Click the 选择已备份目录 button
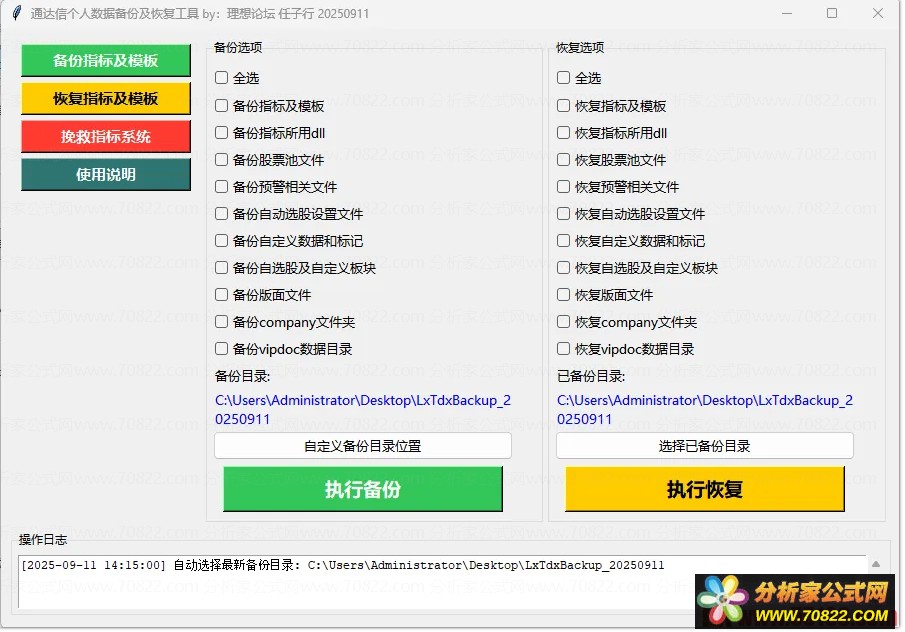 pyautogui.click(x=705, y=446)
